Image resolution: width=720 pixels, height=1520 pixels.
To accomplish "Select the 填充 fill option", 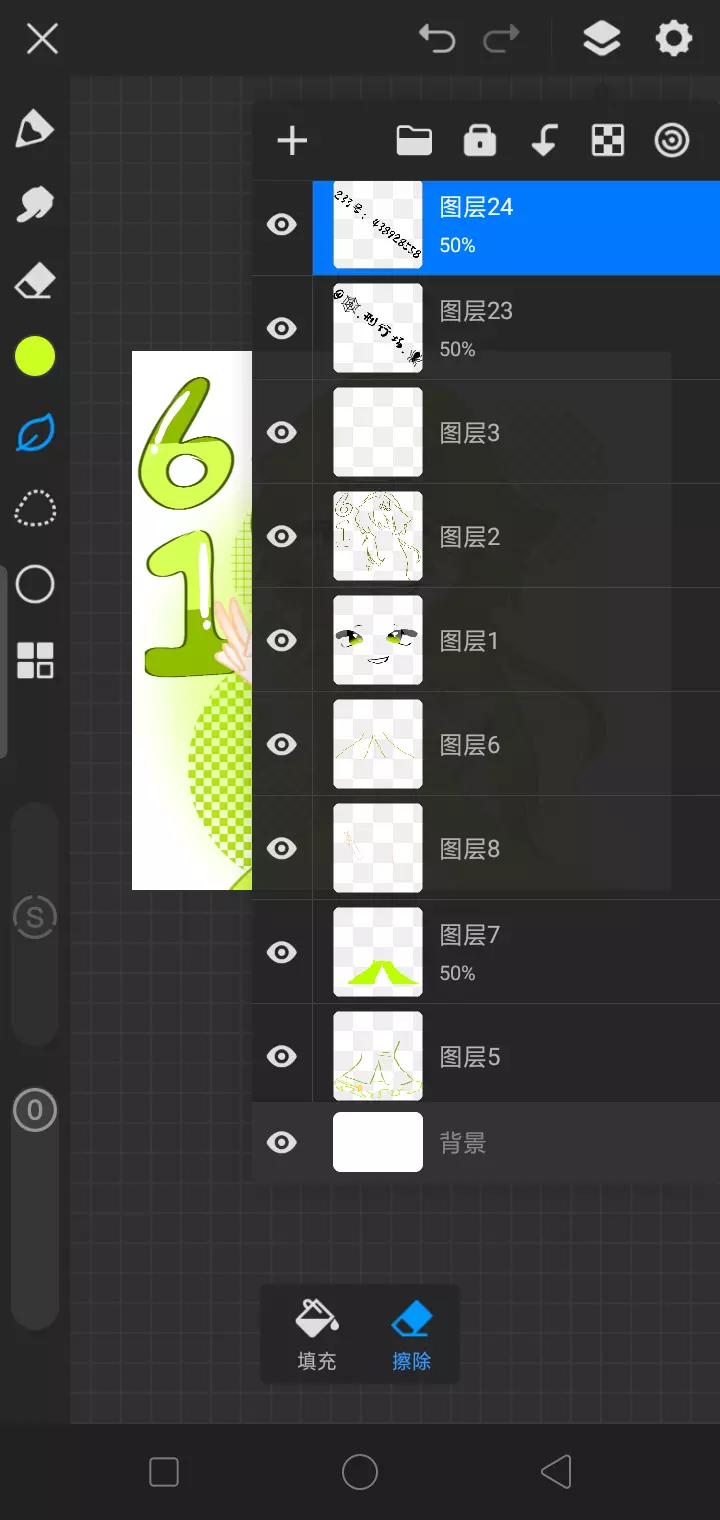I will coord(317,1334).
